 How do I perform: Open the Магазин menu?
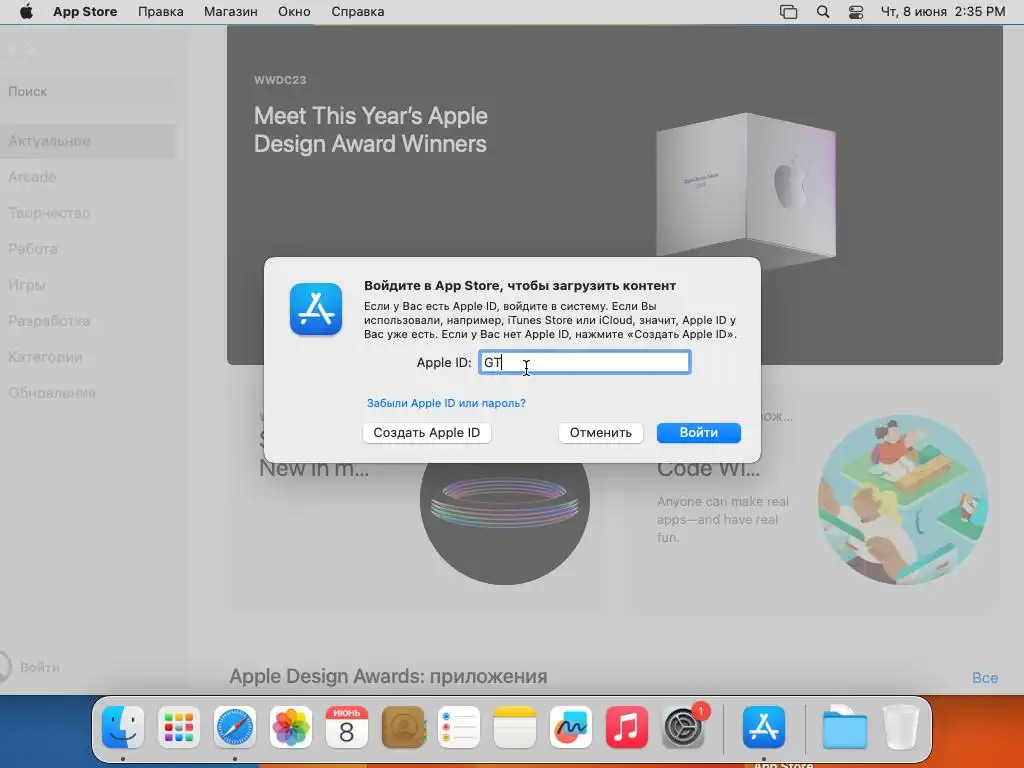[231, 12]
